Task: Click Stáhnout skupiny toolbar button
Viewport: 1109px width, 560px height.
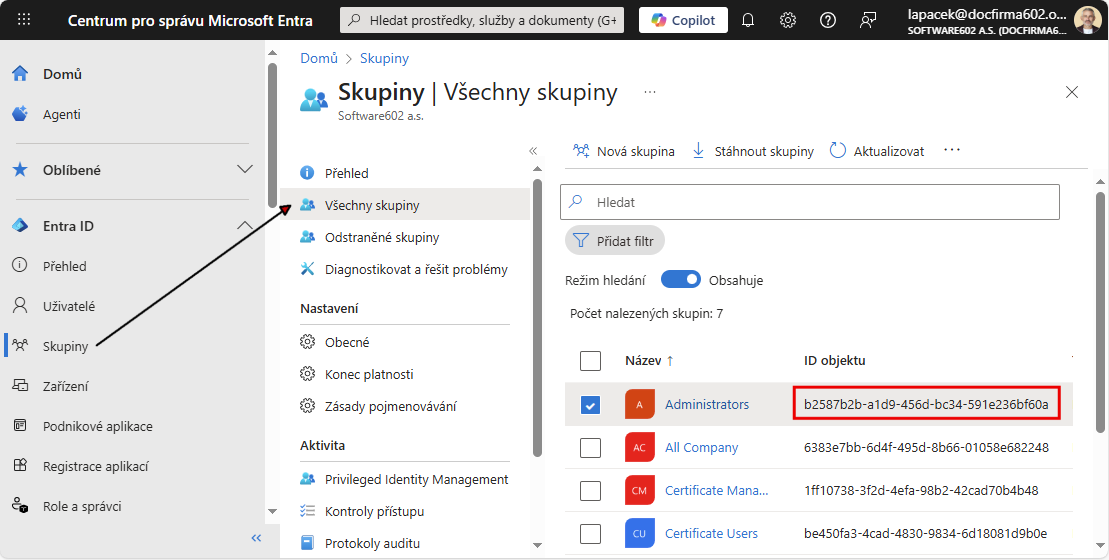Action: click(x=753, y=151)
